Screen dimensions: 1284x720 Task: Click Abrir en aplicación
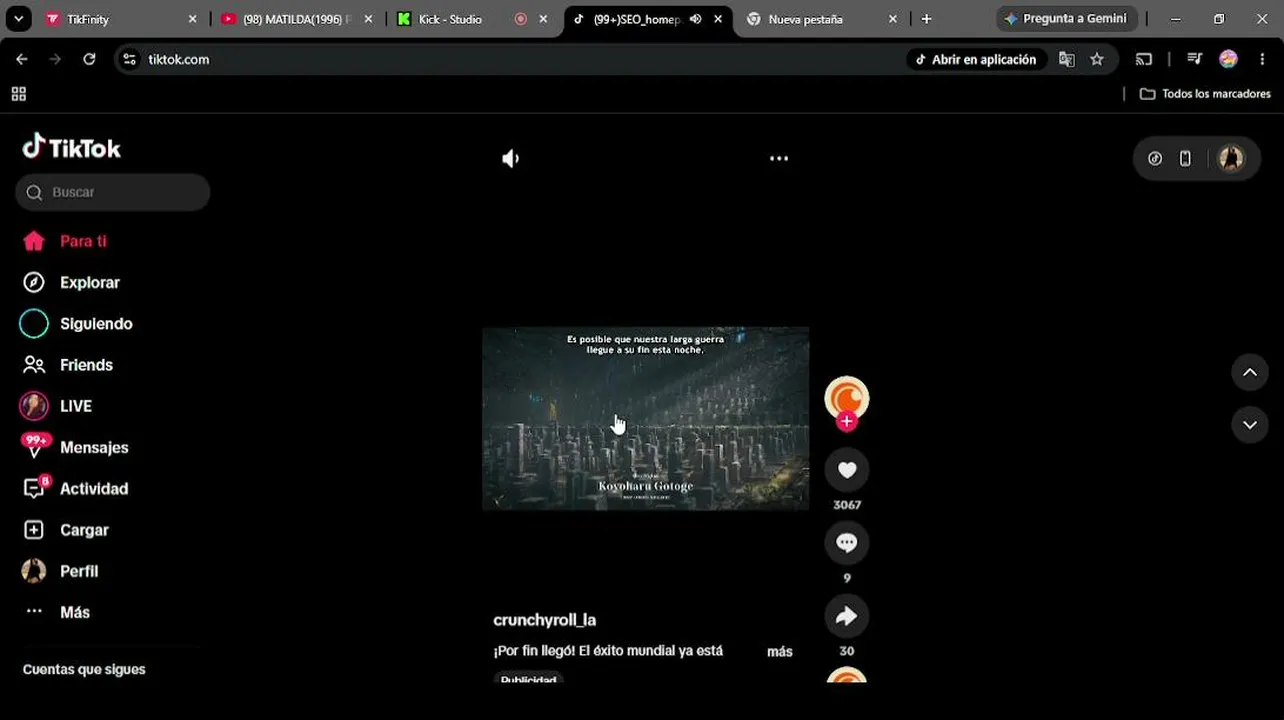[976, 59]
